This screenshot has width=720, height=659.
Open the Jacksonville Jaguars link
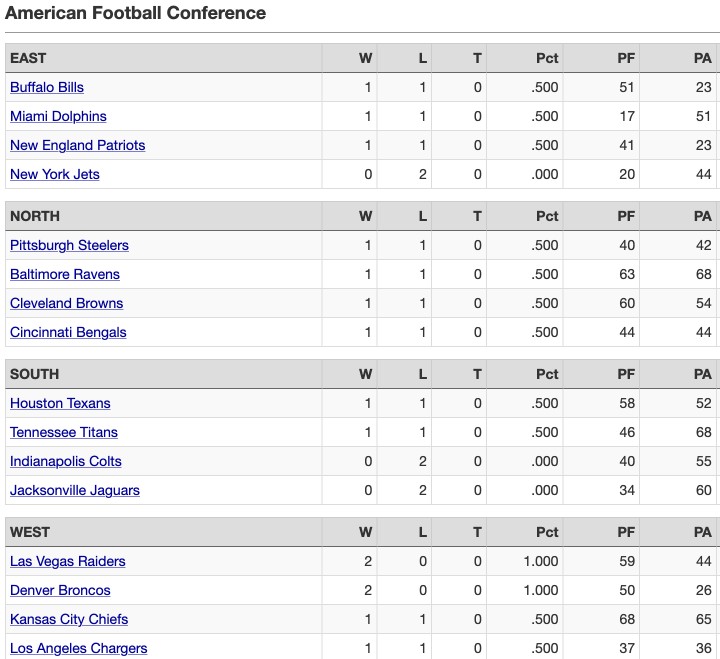[x=75, y=490]
